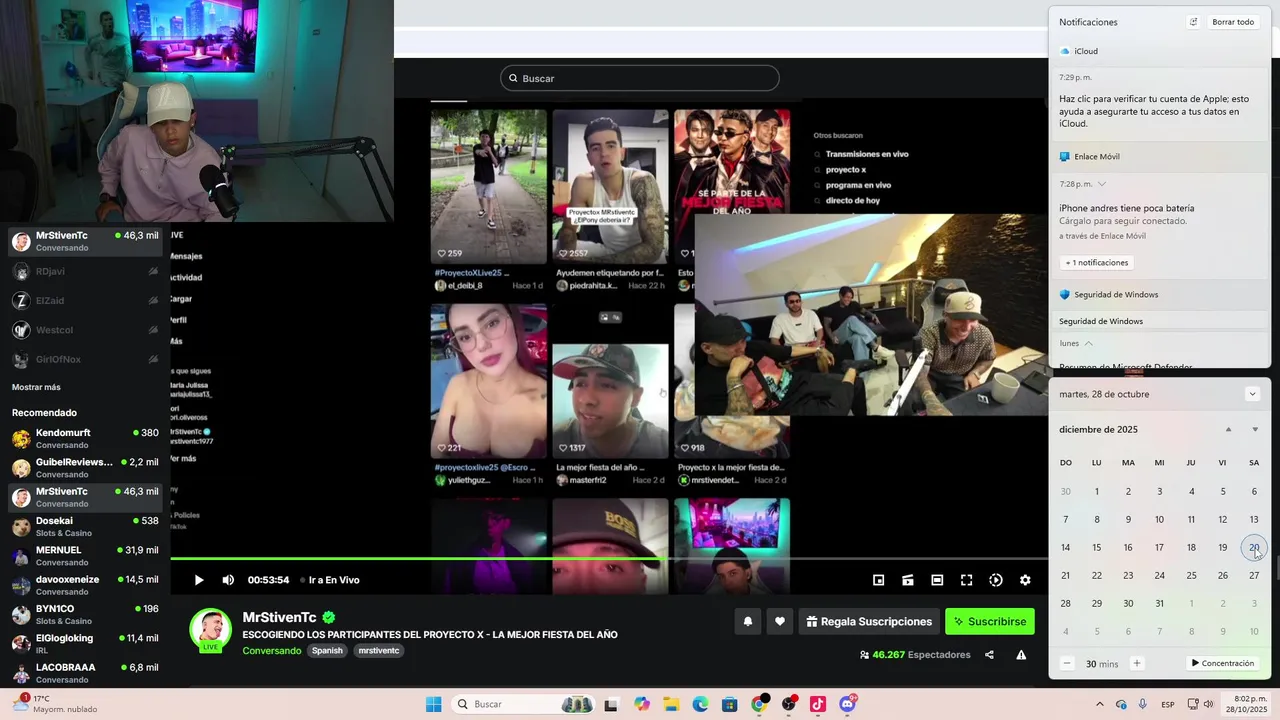This screenshot has height=720, width=1280.
Task: Open ElZaid in followed channels sidebar
Action: pyautogui.click(x=85, y=300)
